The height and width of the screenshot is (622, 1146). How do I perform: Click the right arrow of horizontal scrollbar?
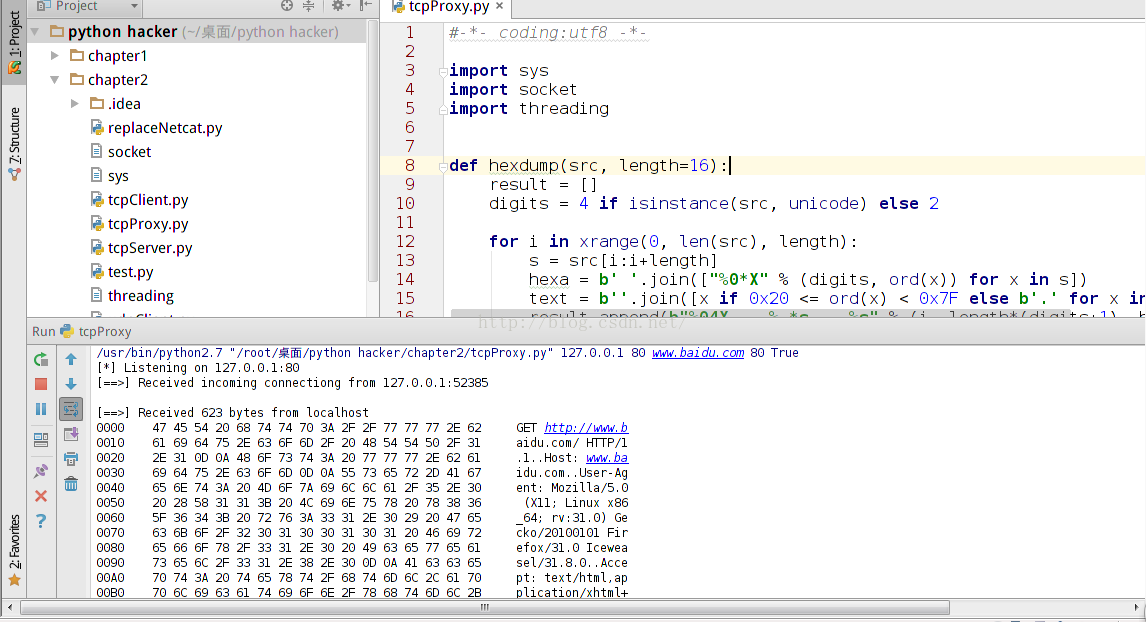[1136, 607]
